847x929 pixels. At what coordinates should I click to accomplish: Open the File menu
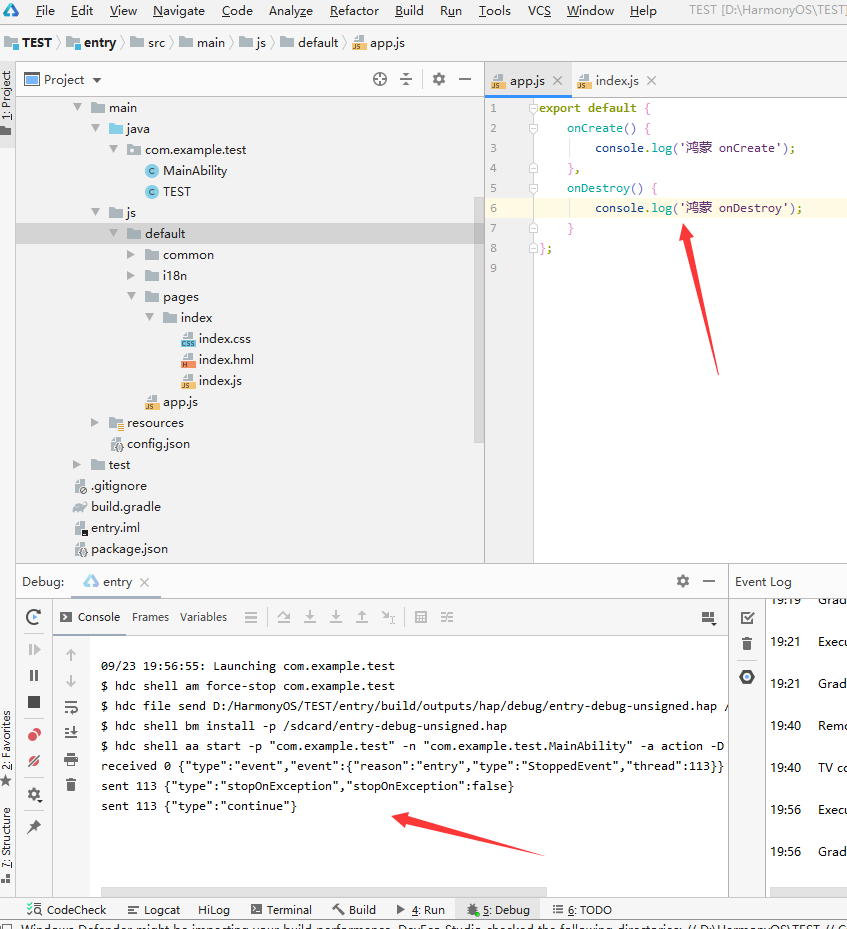point(45,11)
